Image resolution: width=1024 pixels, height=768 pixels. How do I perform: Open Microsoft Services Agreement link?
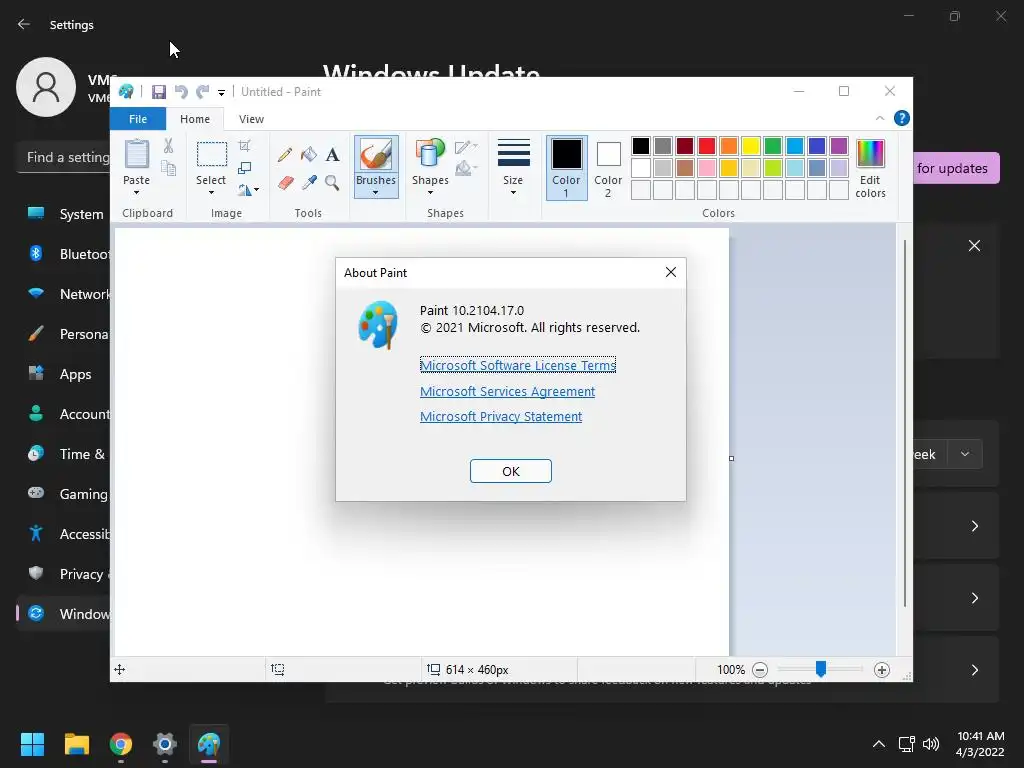507,391
